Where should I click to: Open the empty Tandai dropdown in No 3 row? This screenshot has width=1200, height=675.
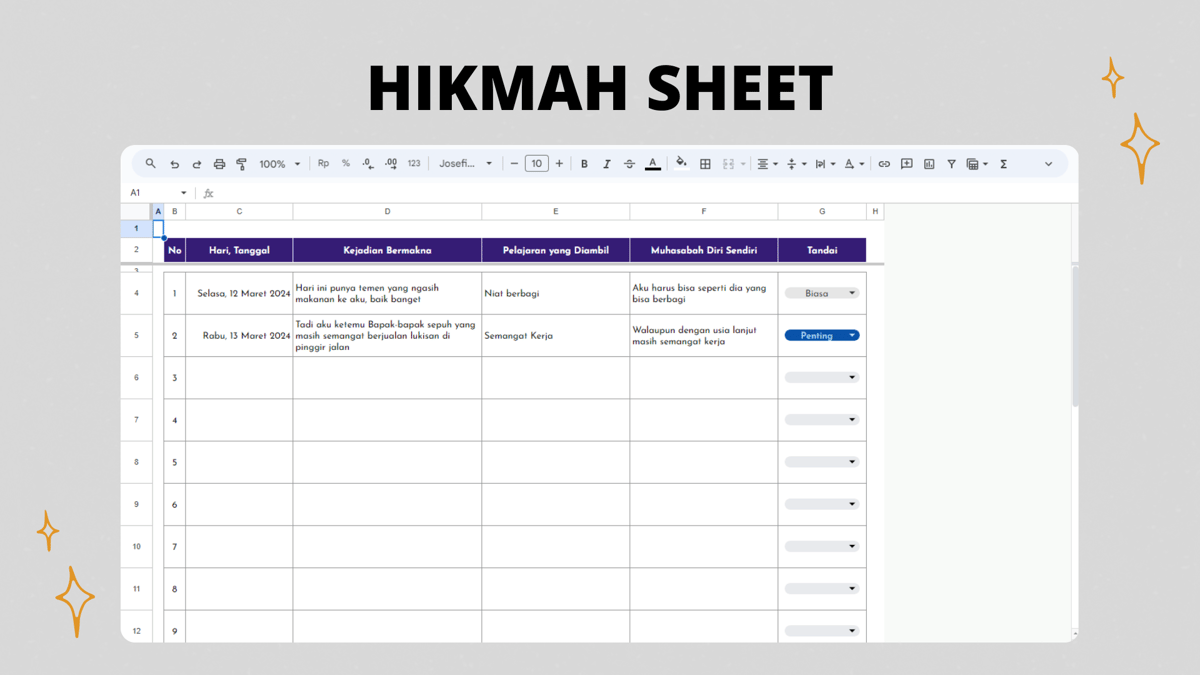pyautogui.click(x=822, y=378)
